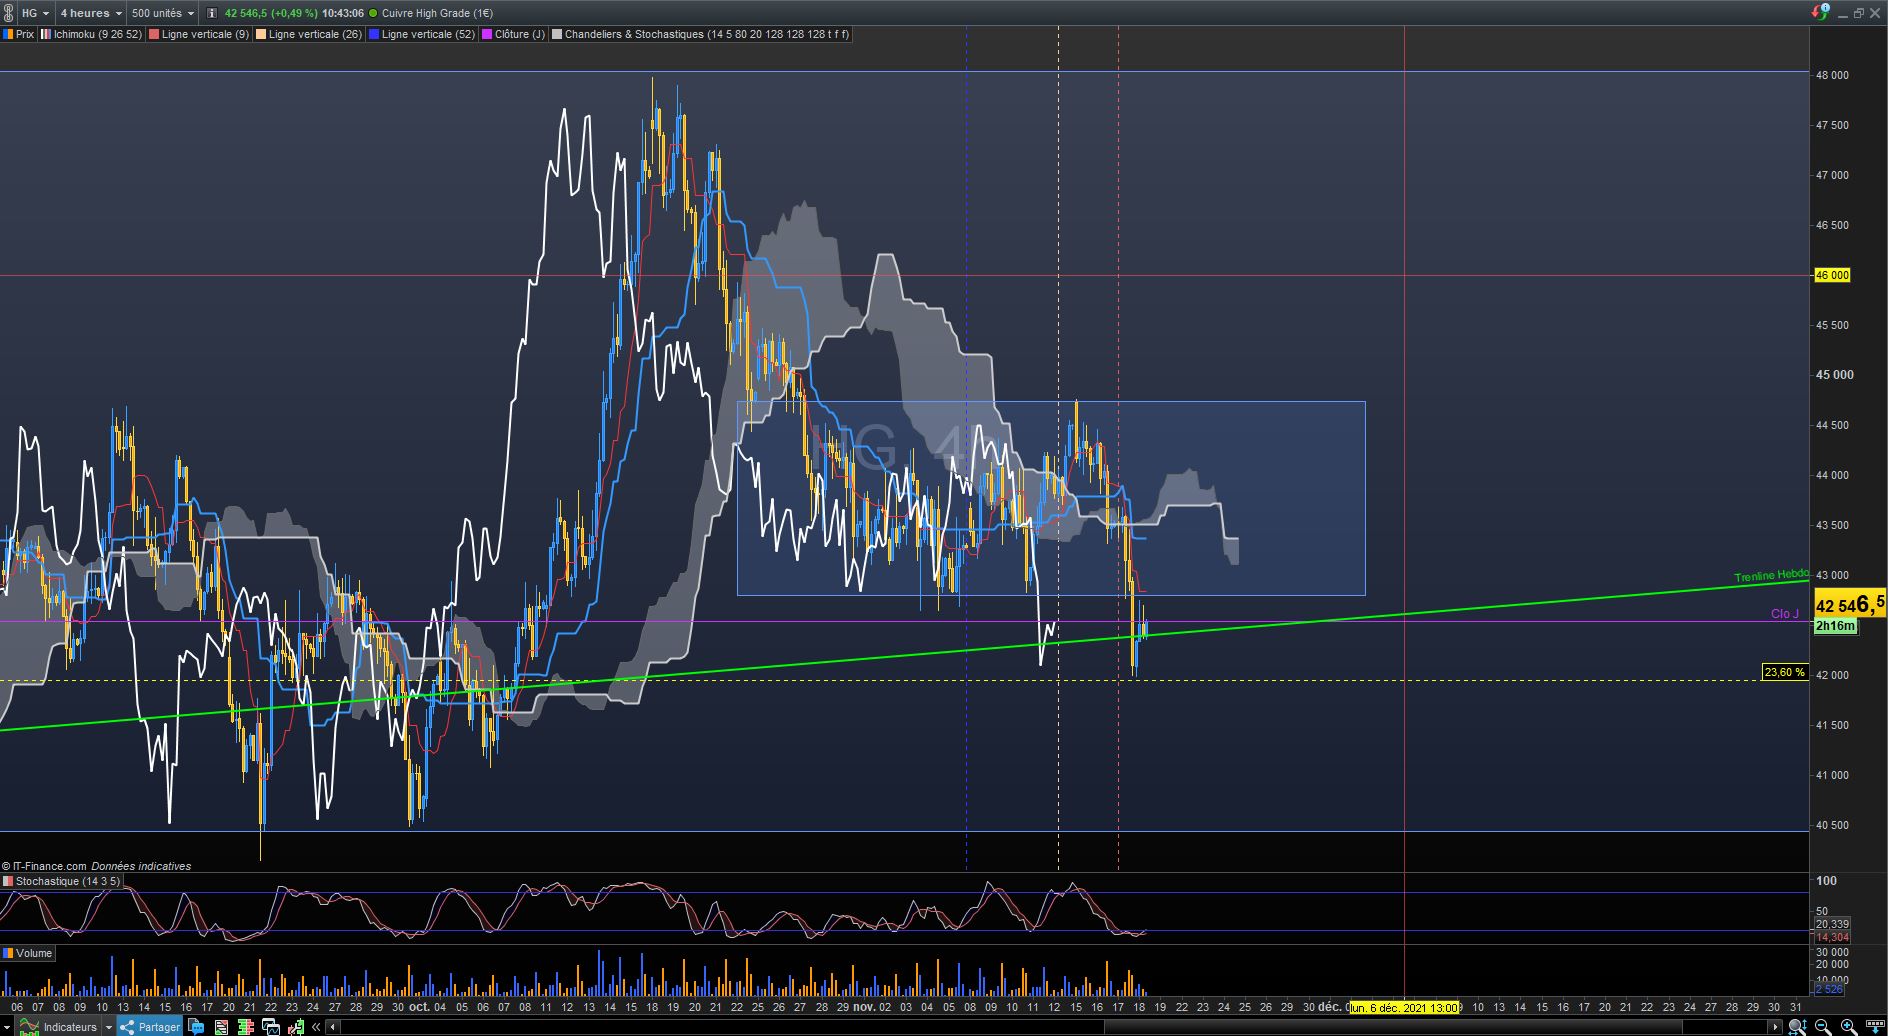Click the 2h16m candle countdown label
The width and height of the screenshot is (1888, 1036).
pyautogui.click(x=1835, y=626)
